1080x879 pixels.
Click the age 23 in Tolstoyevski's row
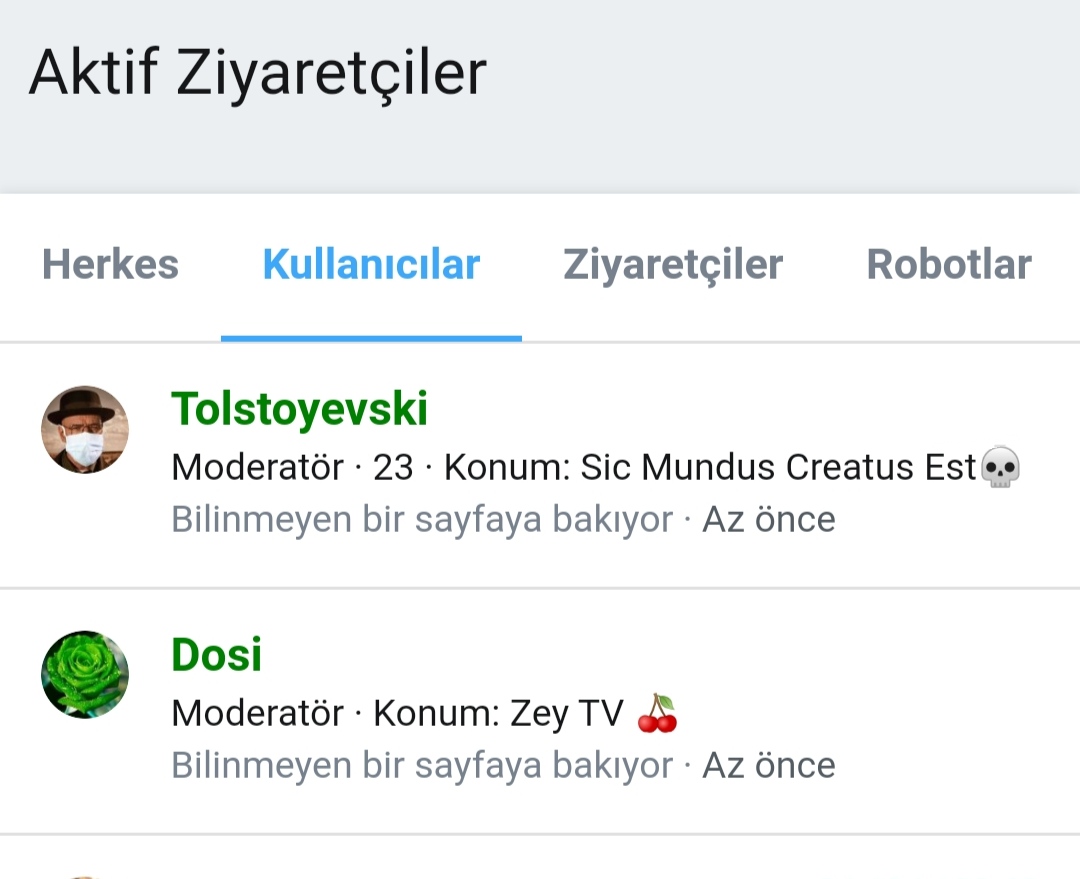coord(393,467)
